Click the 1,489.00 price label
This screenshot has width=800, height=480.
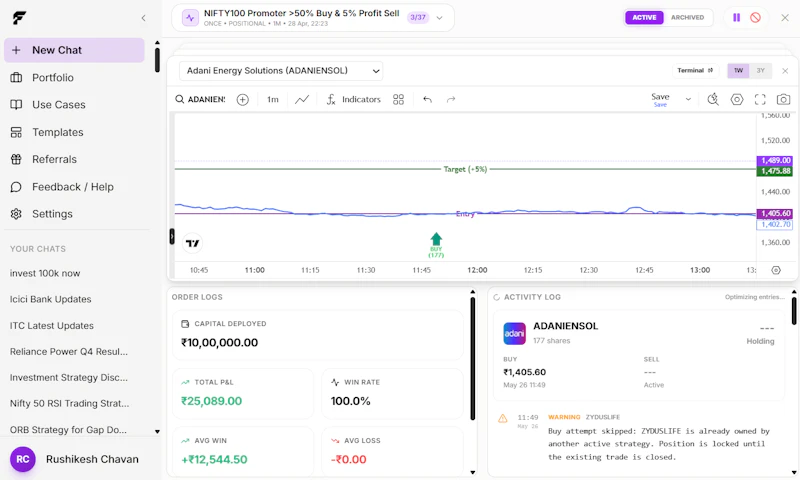coord(775,161)
